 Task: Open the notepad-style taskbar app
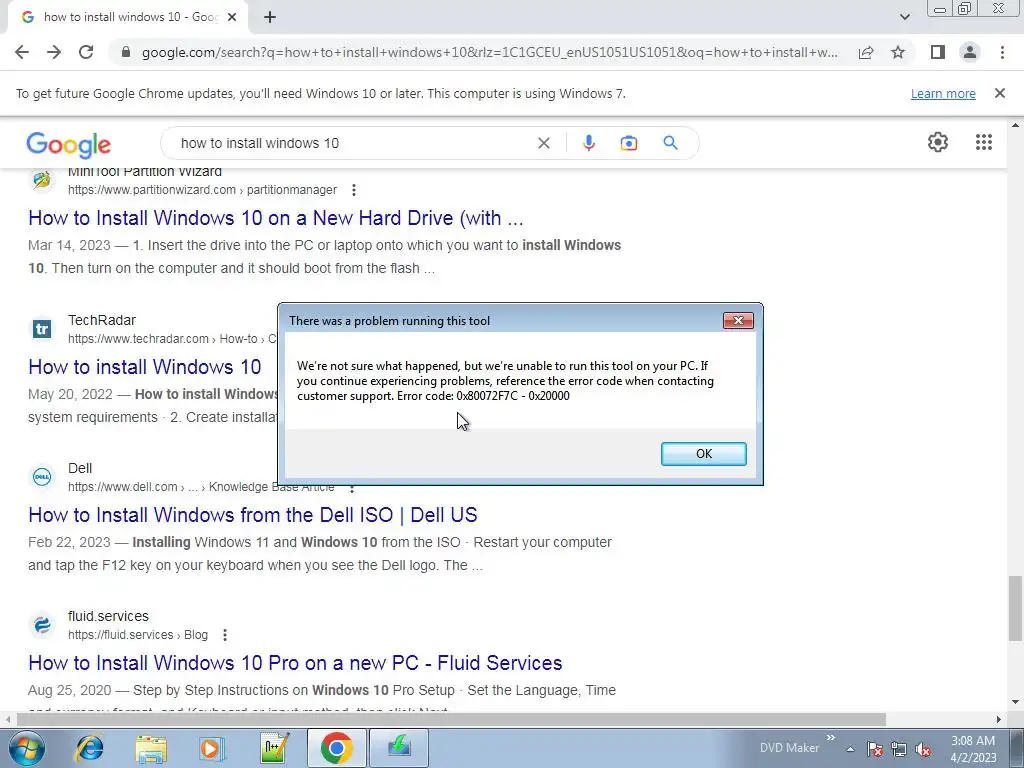[274, 748]
